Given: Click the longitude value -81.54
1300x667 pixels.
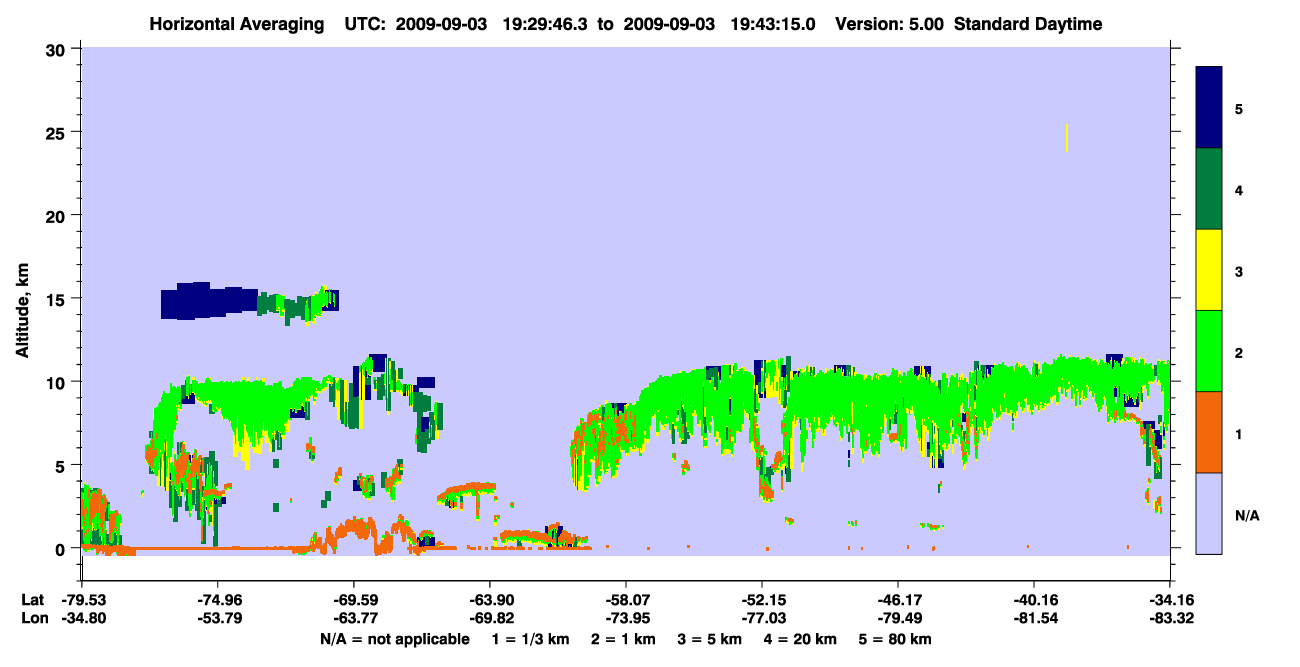Looking at the screenshot, I should point(1033,619).
